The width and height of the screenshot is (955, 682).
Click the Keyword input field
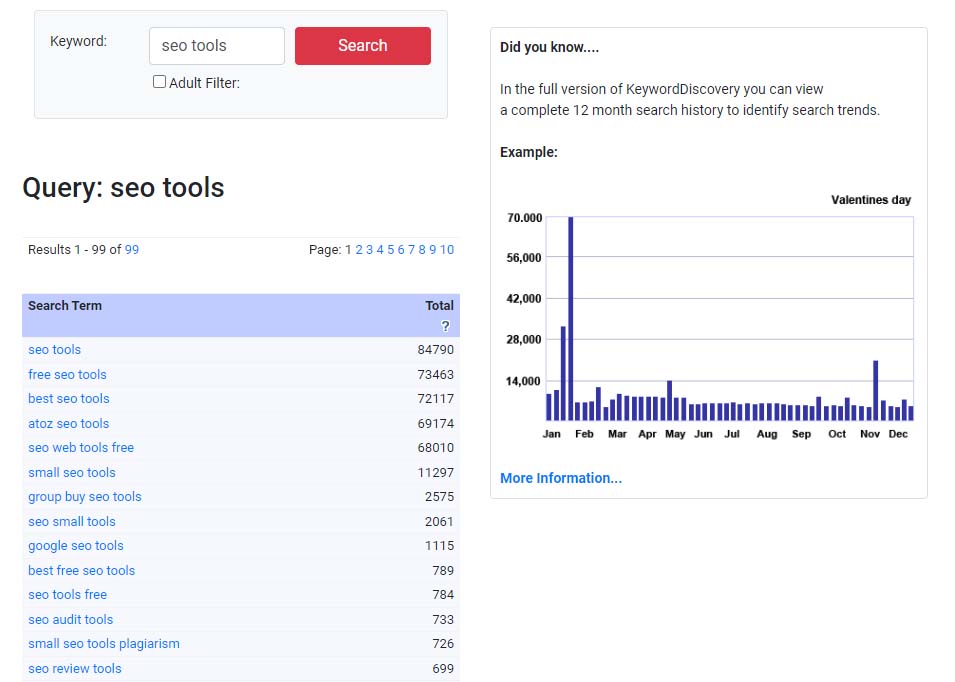point(217,46)
